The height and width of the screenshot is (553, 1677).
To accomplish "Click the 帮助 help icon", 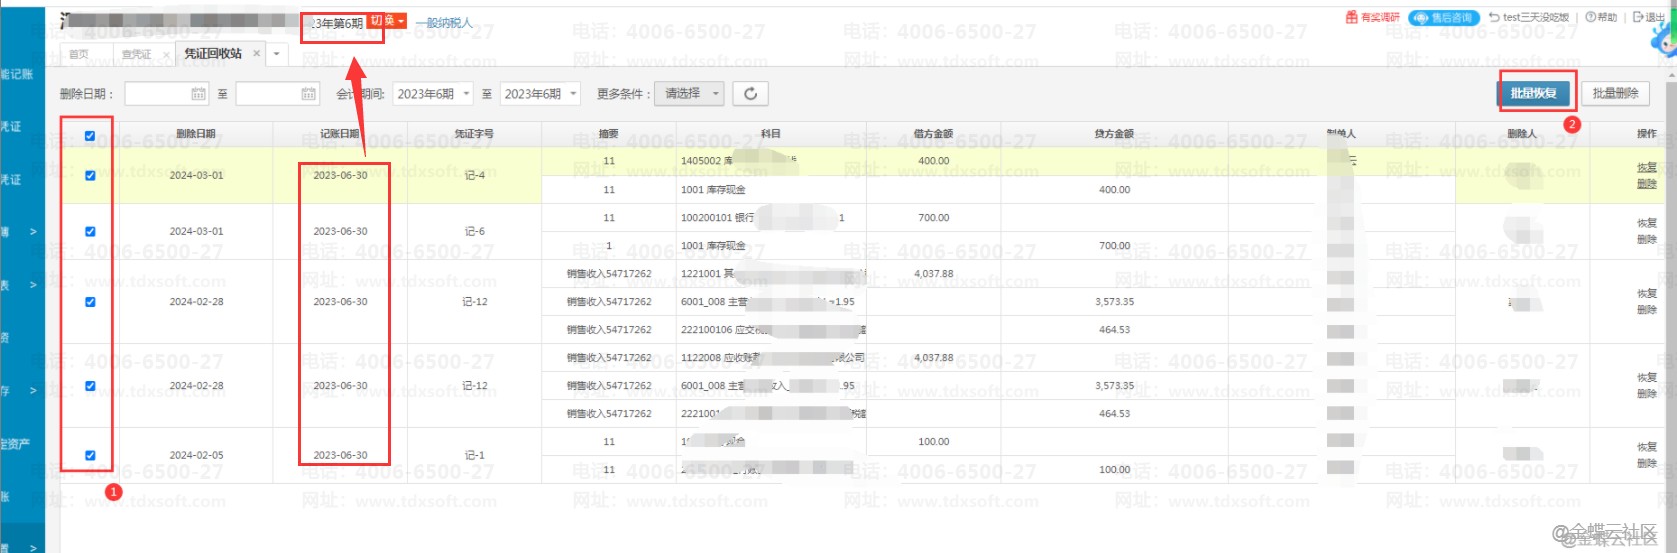I will (x=1590, y=17).
